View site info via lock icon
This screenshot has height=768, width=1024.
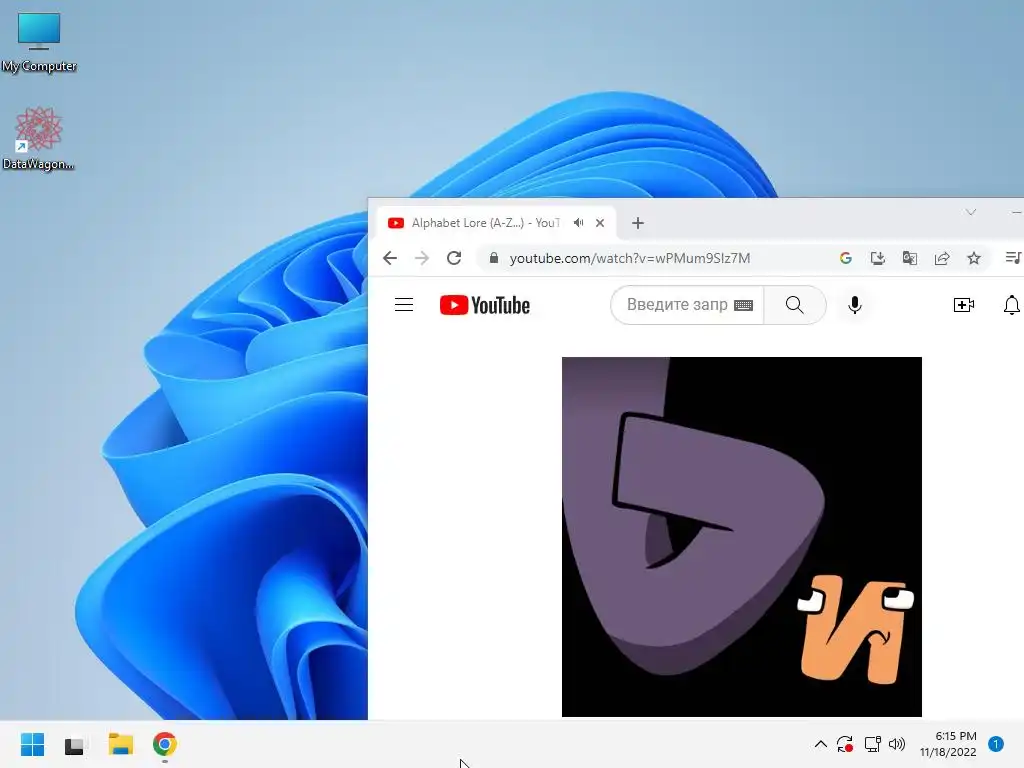pyautogui.click(x=494, y=258)
